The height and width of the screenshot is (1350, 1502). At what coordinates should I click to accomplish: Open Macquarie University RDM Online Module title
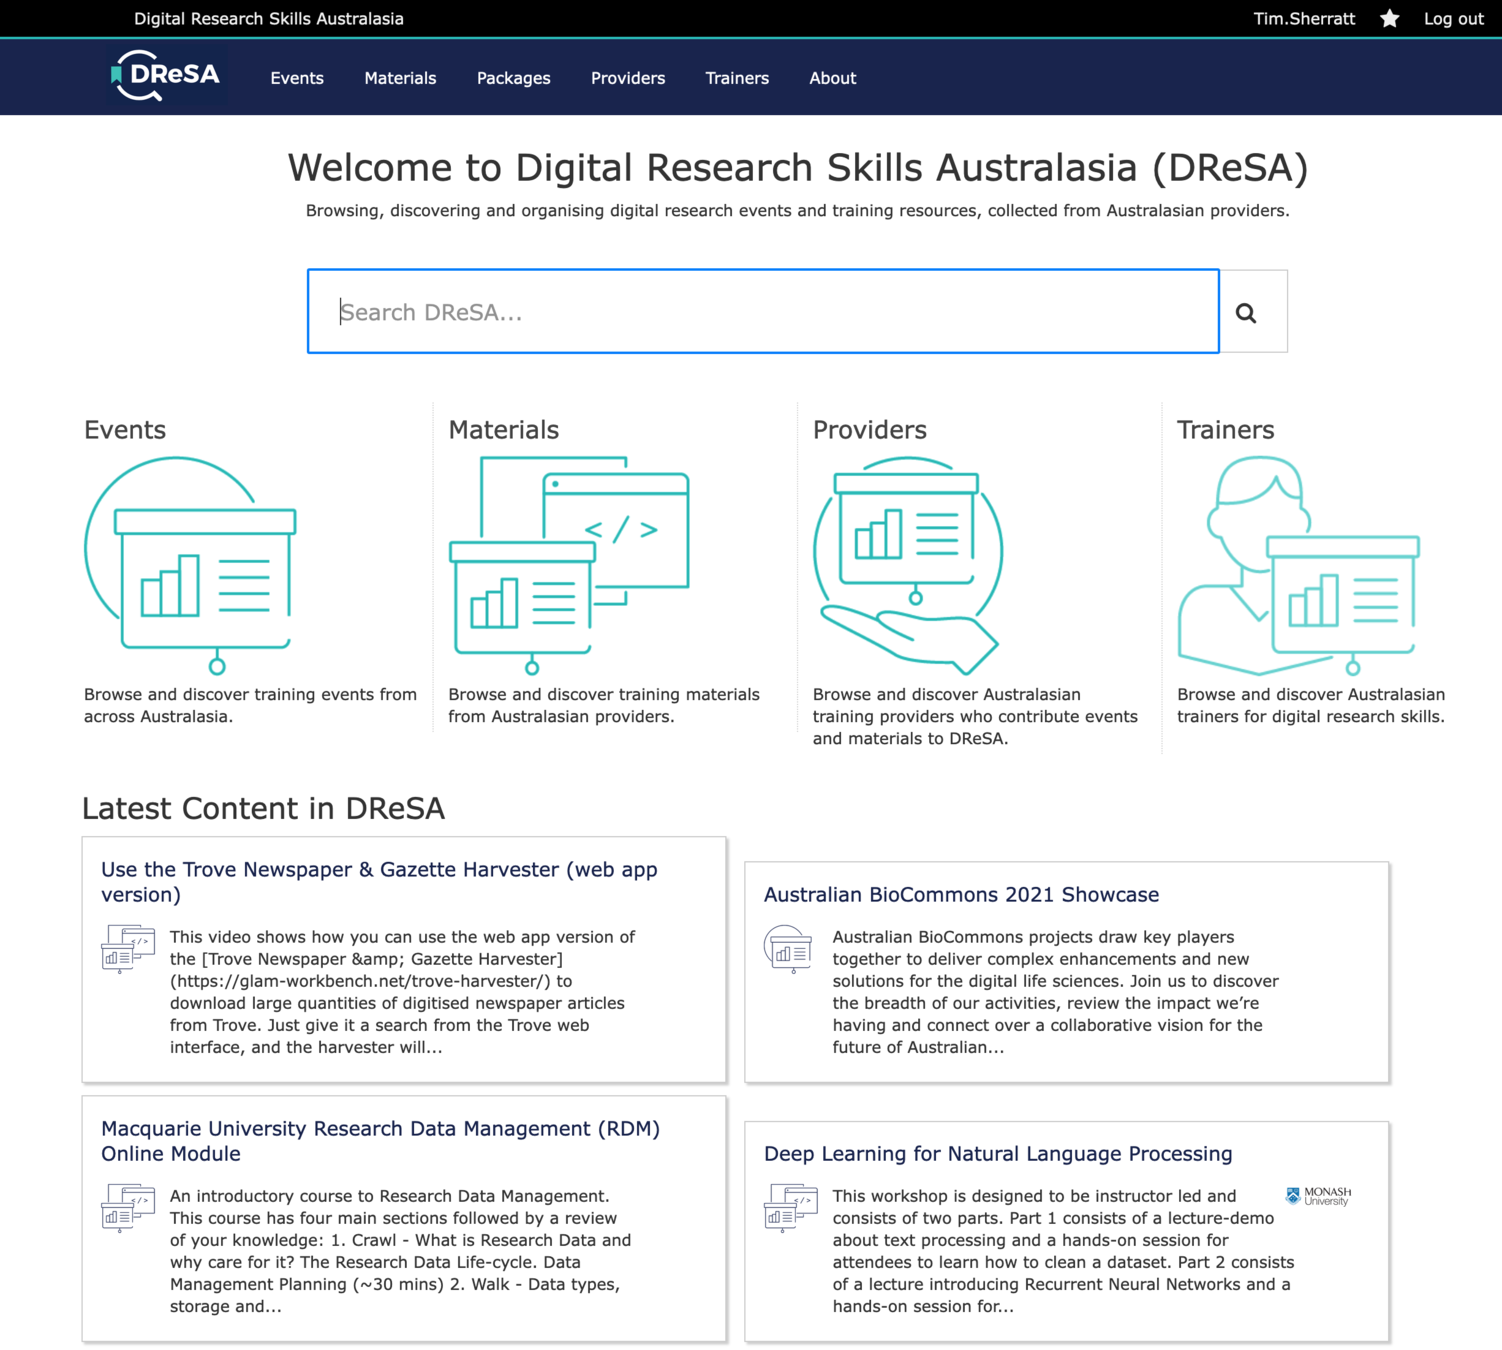pyautogui.click(x=380, y=1141)
